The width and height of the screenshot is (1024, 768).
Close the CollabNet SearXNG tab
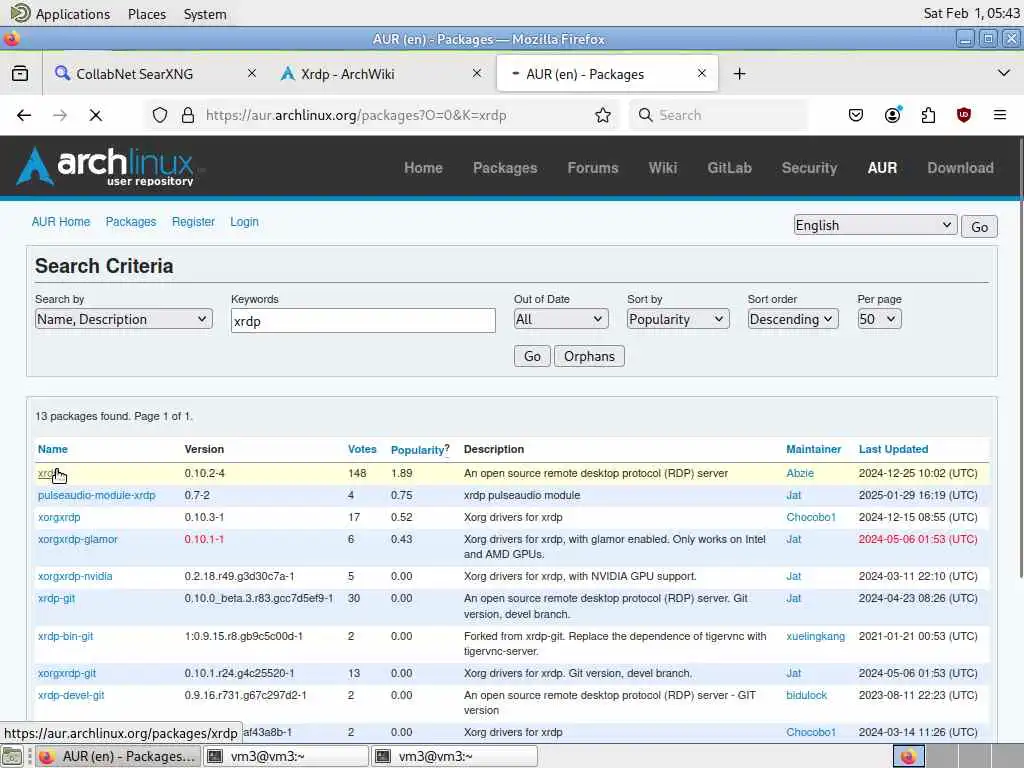[x=251, y=74]
